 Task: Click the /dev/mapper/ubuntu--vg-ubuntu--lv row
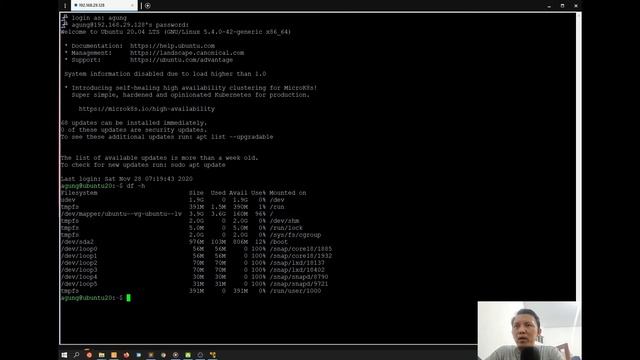pos(167,214)
